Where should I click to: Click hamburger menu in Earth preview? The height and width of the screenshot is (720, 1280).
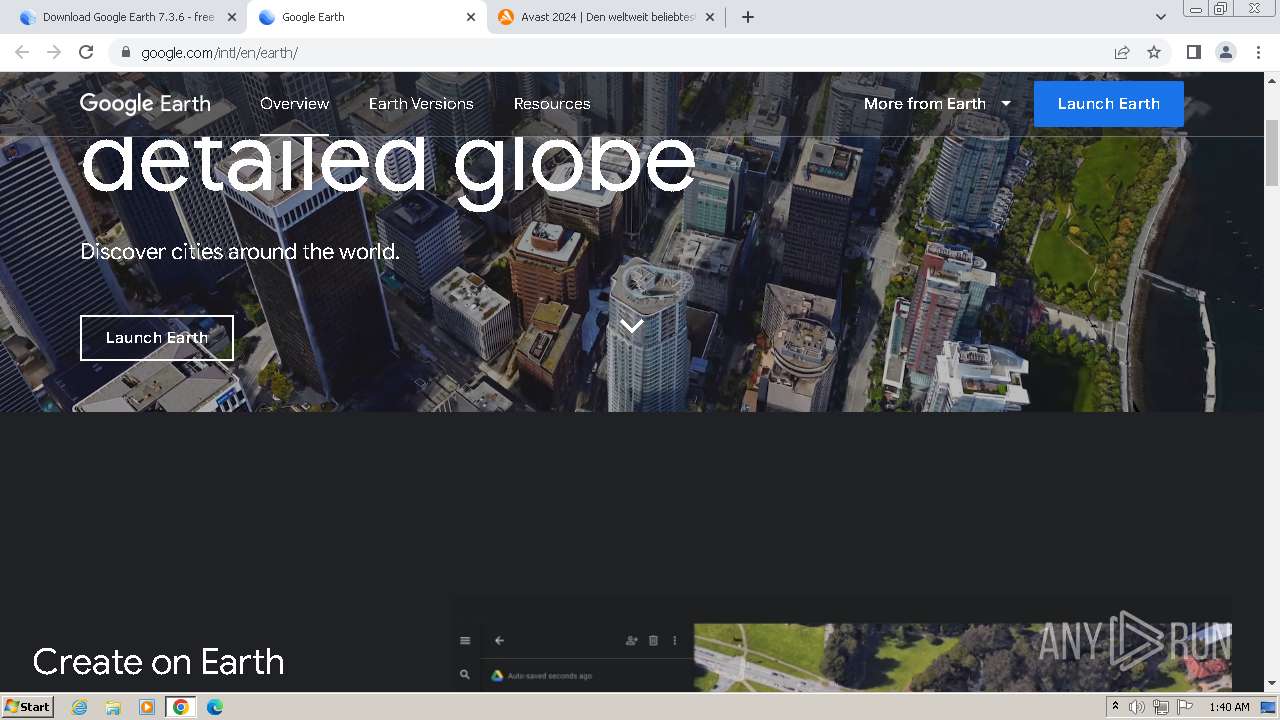tap(465, 641)
